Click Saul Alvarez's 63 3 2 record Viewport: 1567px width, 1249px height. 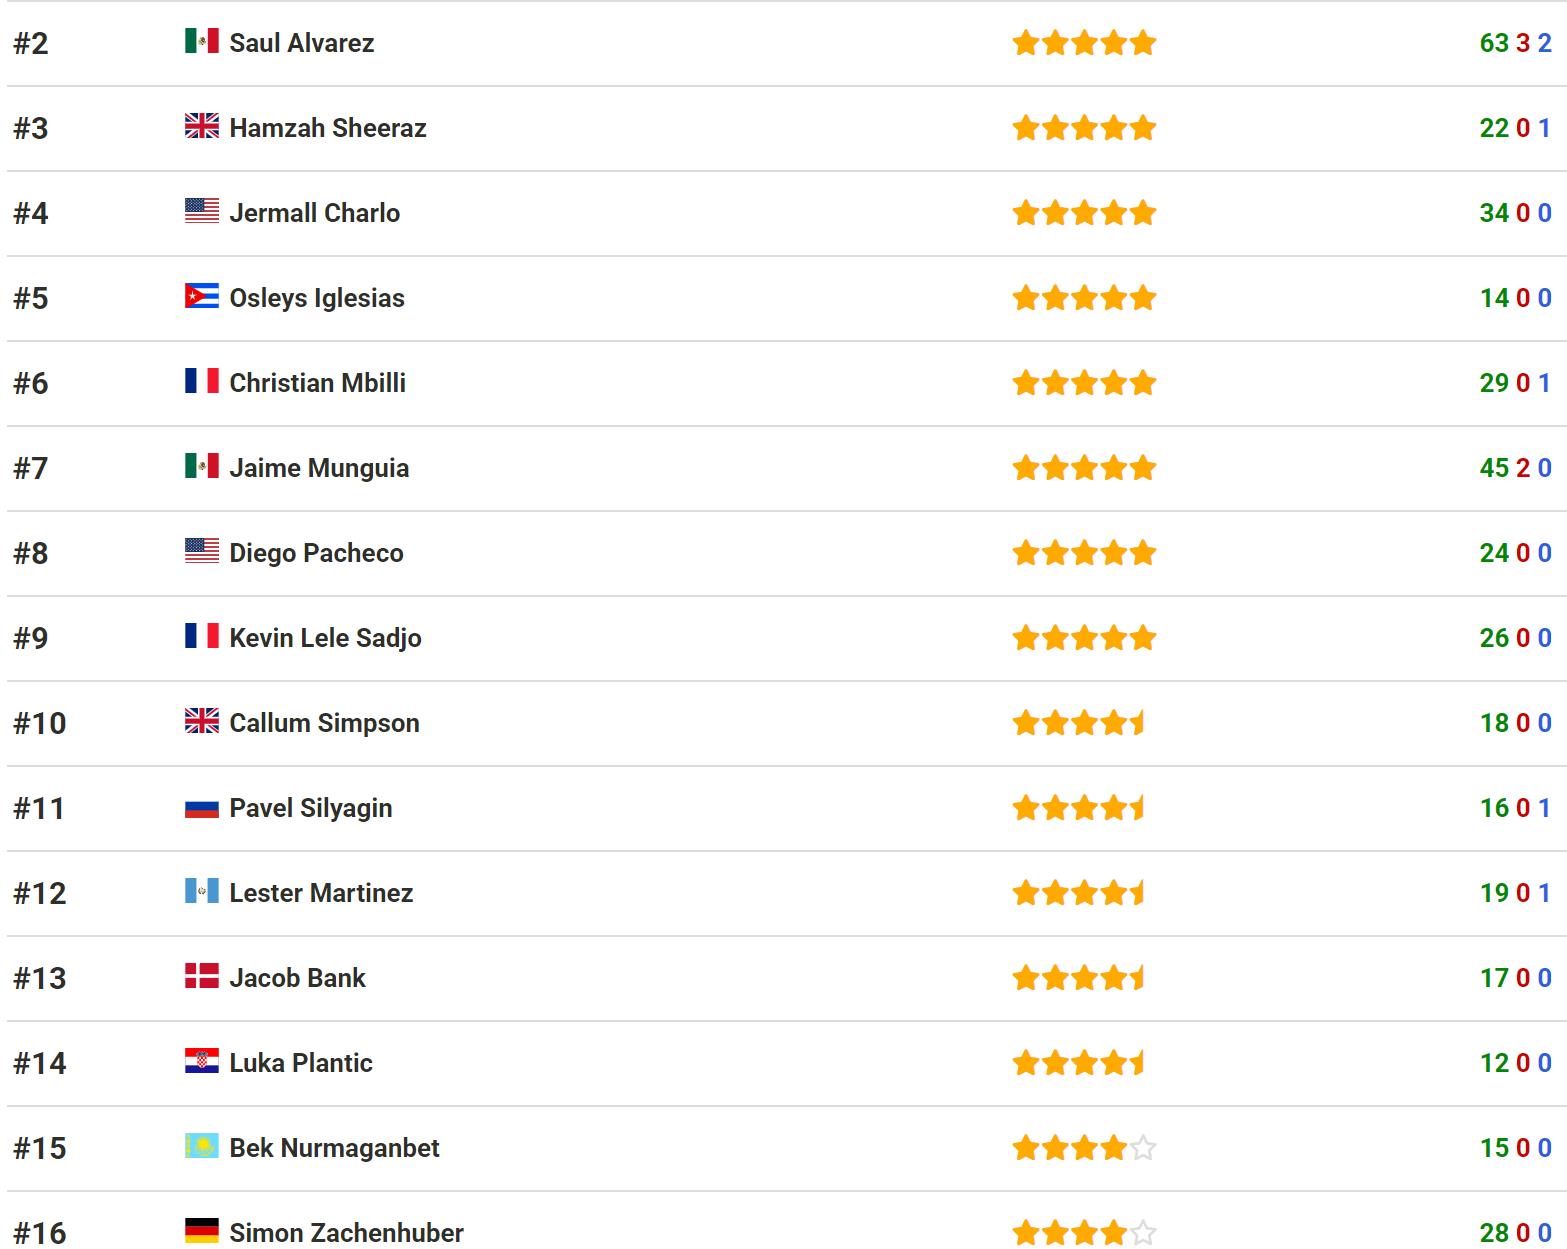[x=1515, y=43]
